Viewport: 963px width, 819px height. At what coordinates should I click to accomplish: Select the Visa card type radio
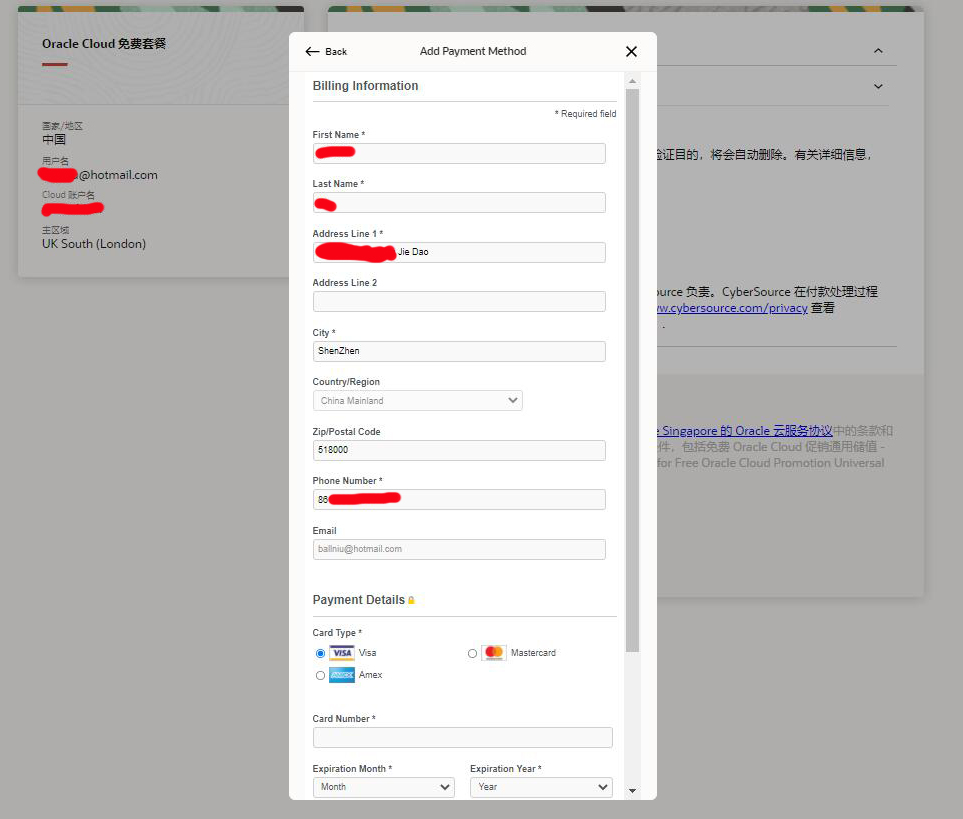pos(320,653)
